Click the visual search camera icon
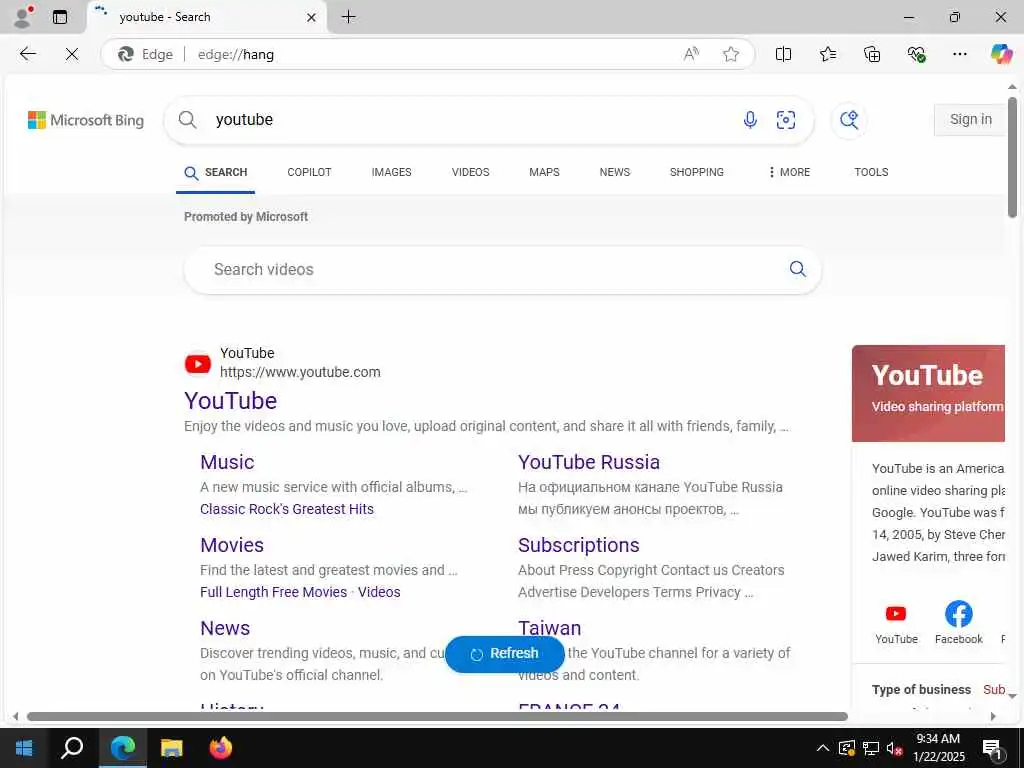This screenshot has height=768, width=1024. [x=786, y=120]
